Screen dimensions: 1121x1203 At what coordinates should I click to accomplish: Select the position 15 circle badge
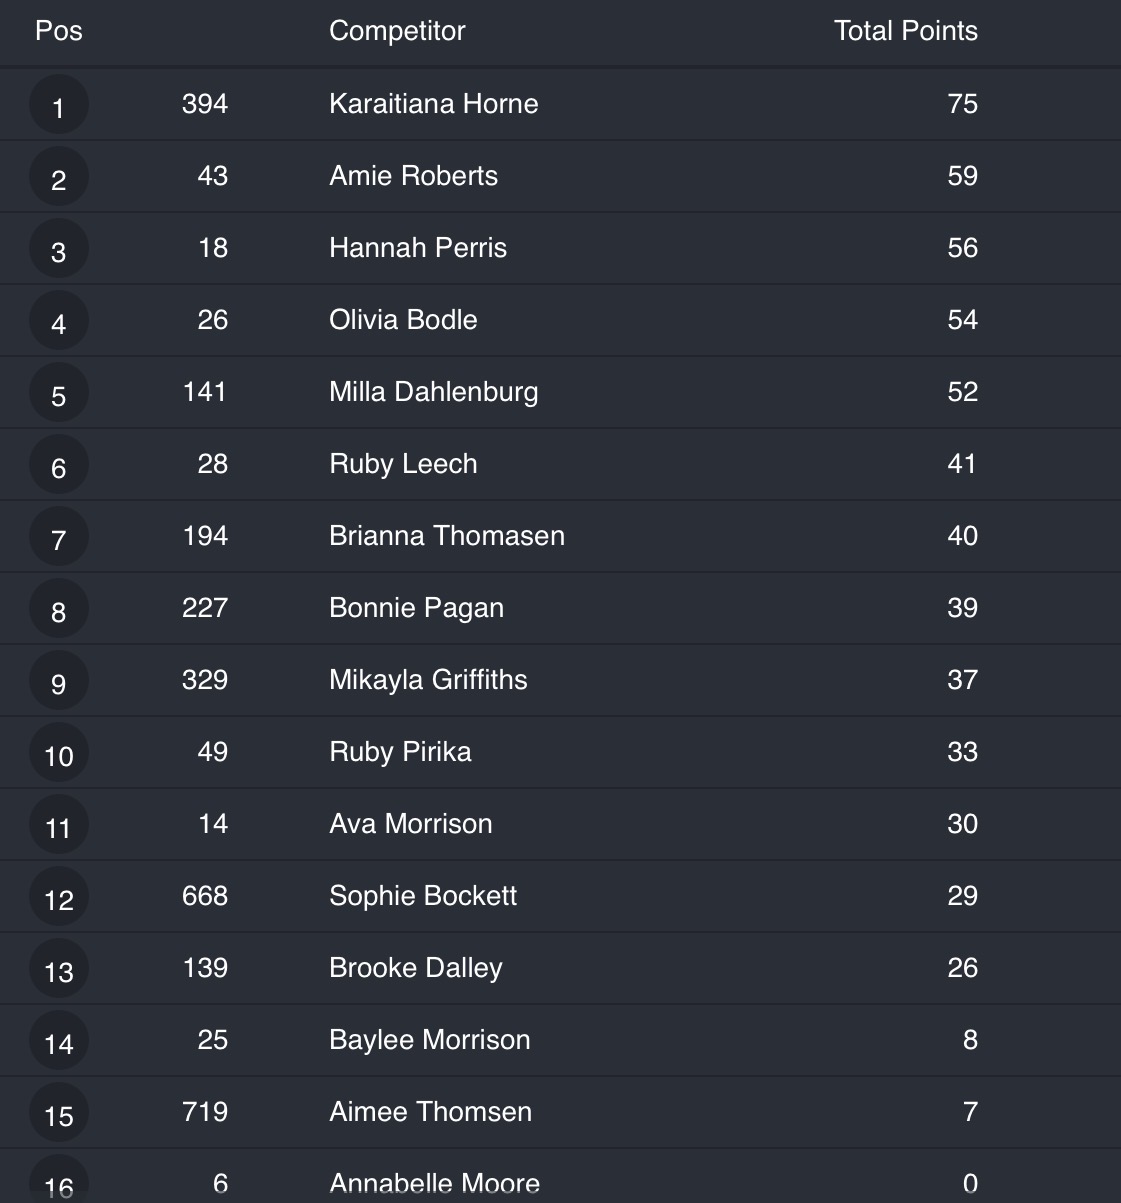59,1113
